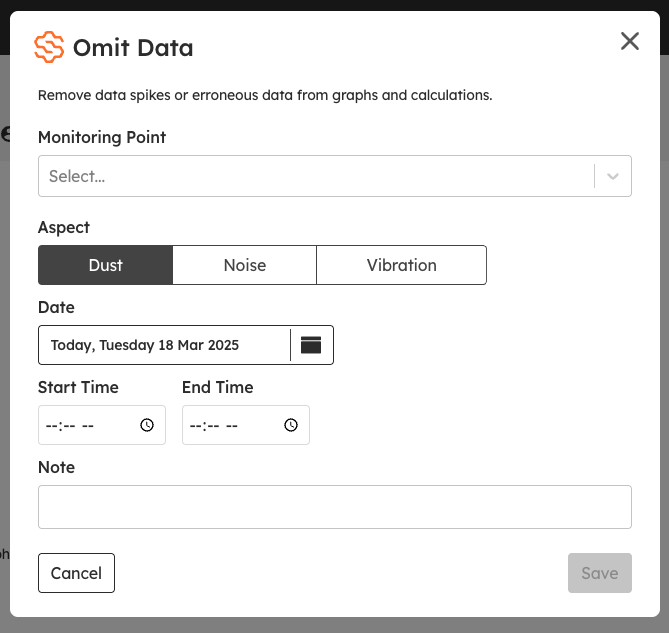Click the orange Omit Data logo icon

click(x=49, y=47)
